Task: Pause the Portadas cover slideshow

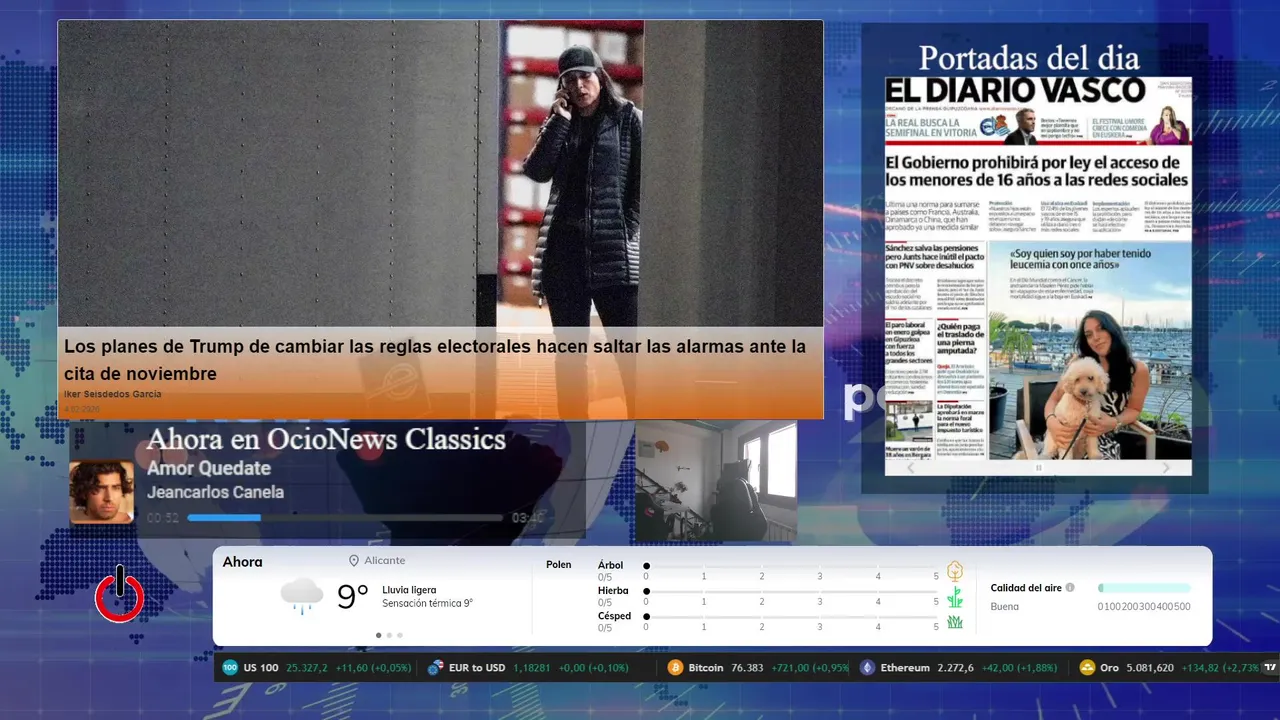Action: tap(1038, 467)
